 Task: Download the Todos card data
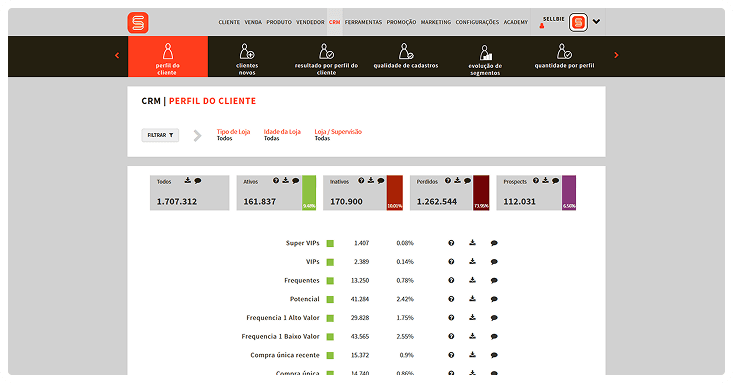point(188,181)
